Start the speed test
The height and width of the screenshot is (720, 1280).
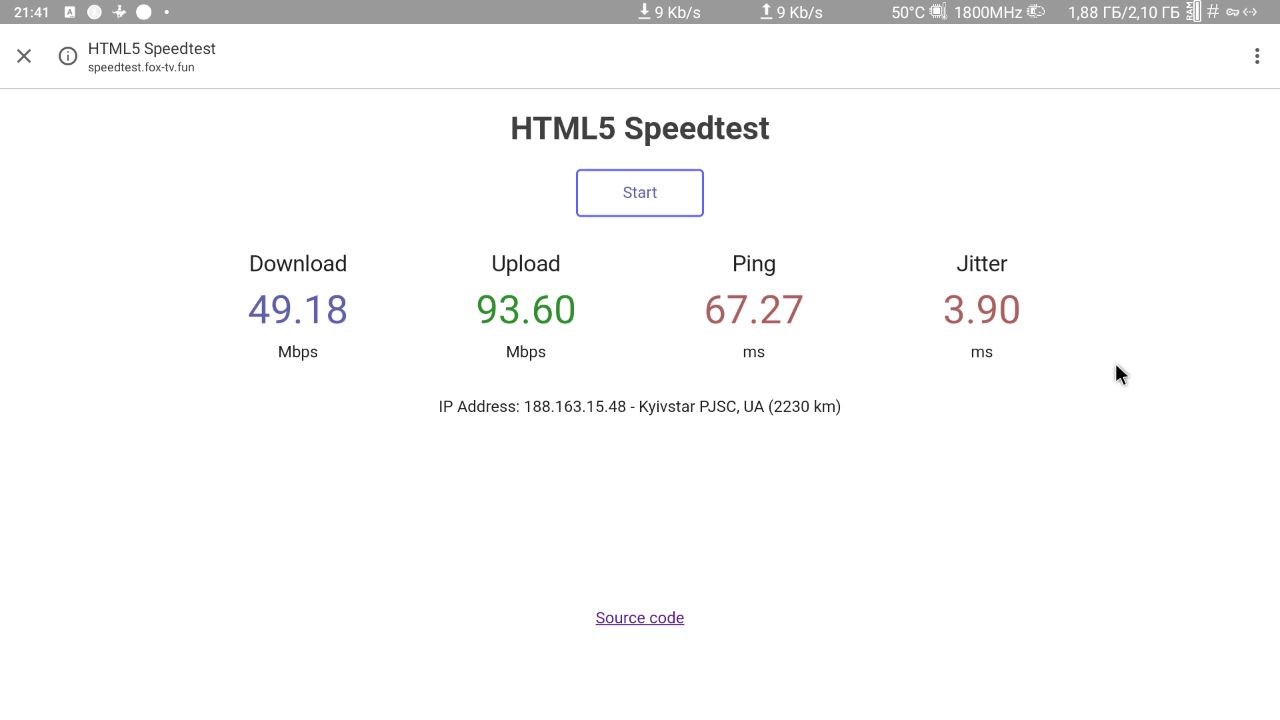640,193
